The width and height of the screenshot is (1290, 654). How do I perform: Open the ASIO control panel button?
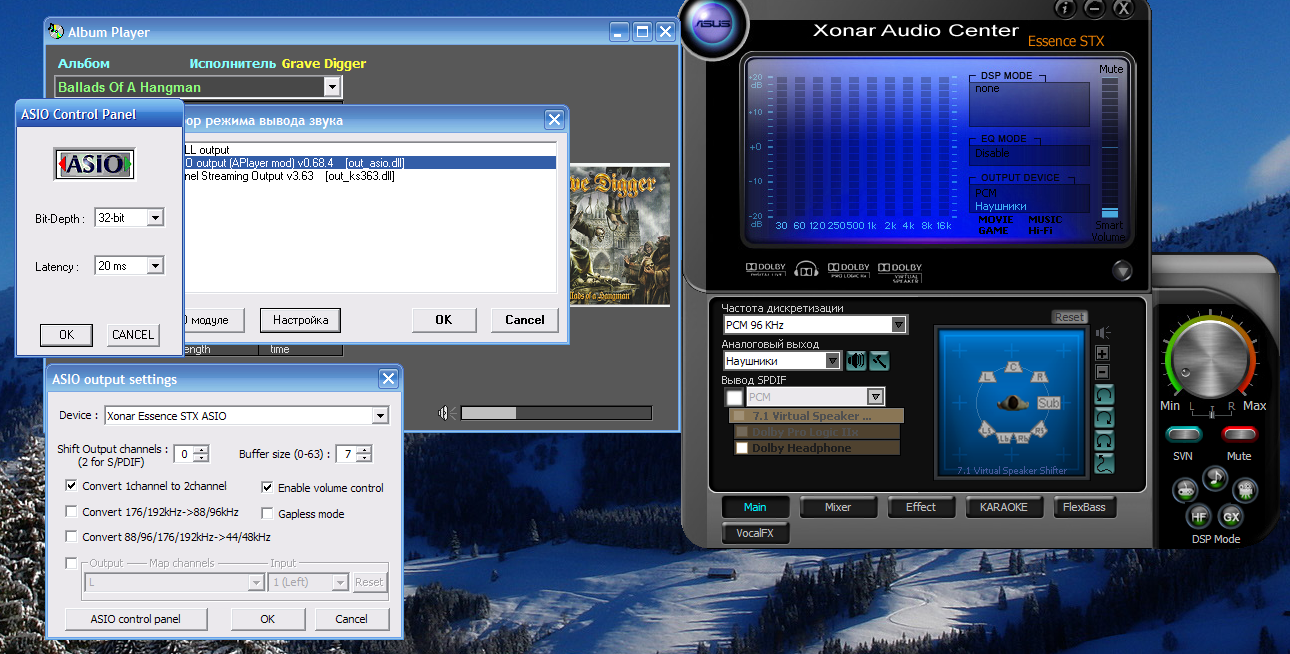click(x=136, y=619)
